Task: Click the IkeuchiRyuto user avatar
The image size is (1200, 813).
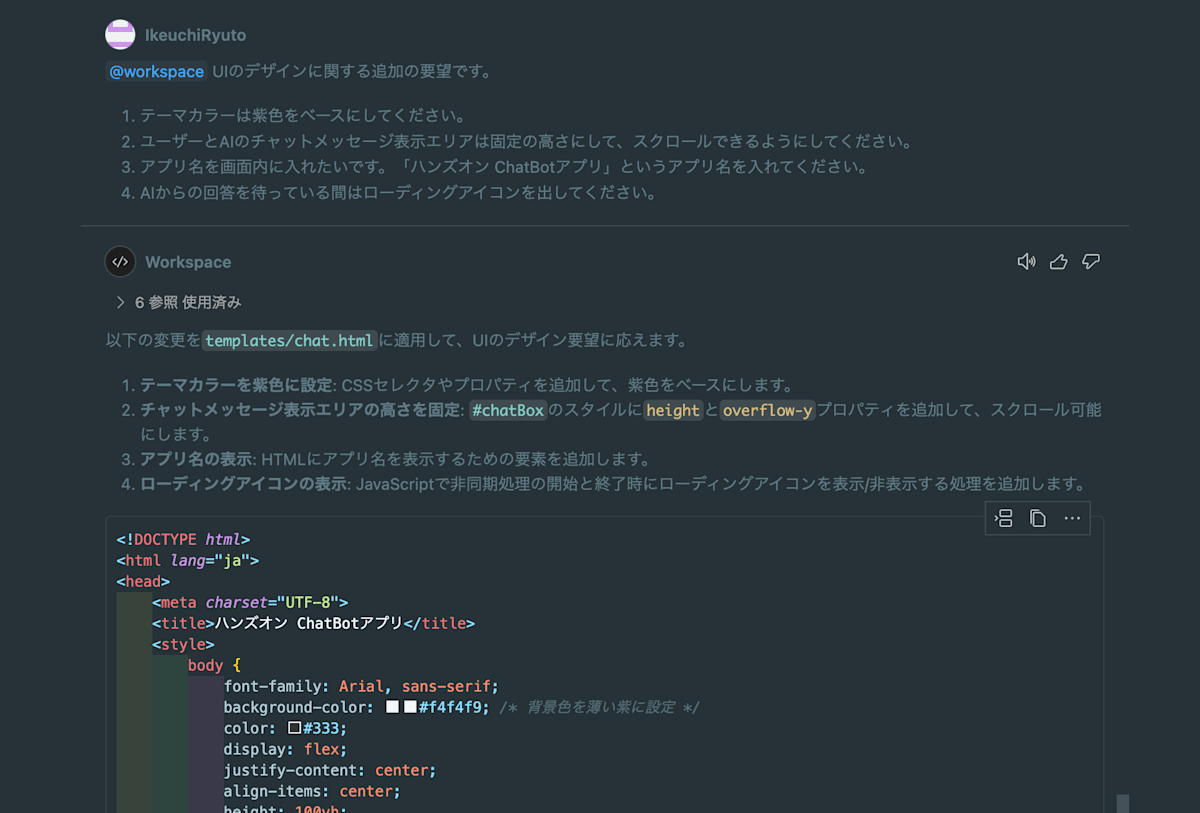Action: coord(120,35)
